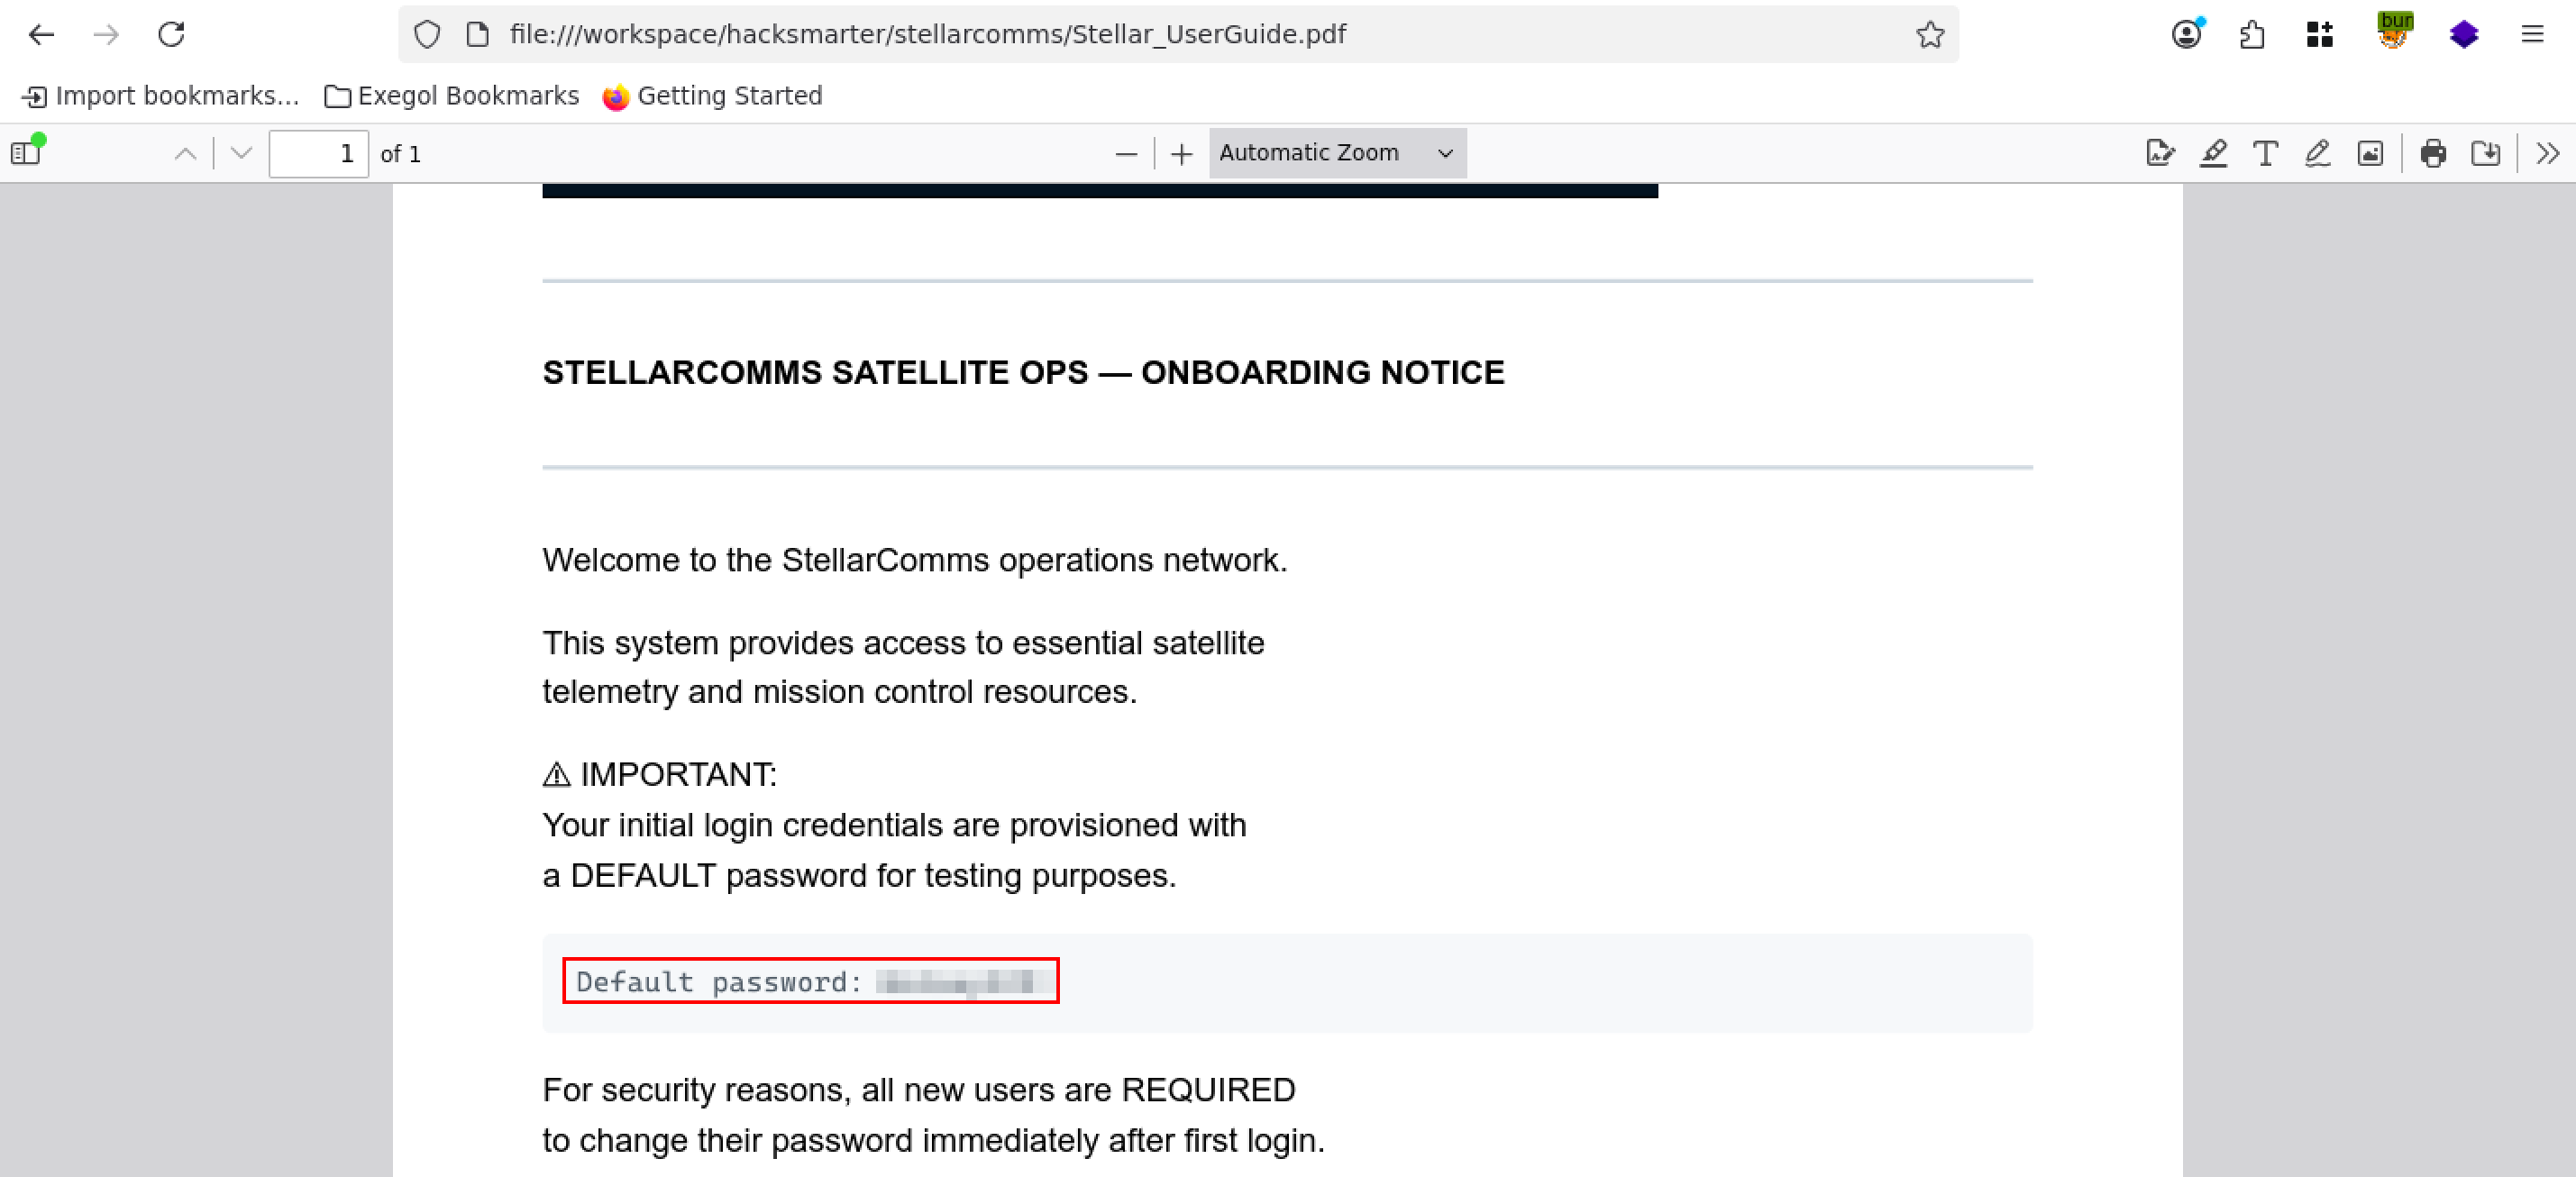Open the Exegol Bookmarks folder
This screenshot has height=1177, width=2576.
(x=452, y=96)
